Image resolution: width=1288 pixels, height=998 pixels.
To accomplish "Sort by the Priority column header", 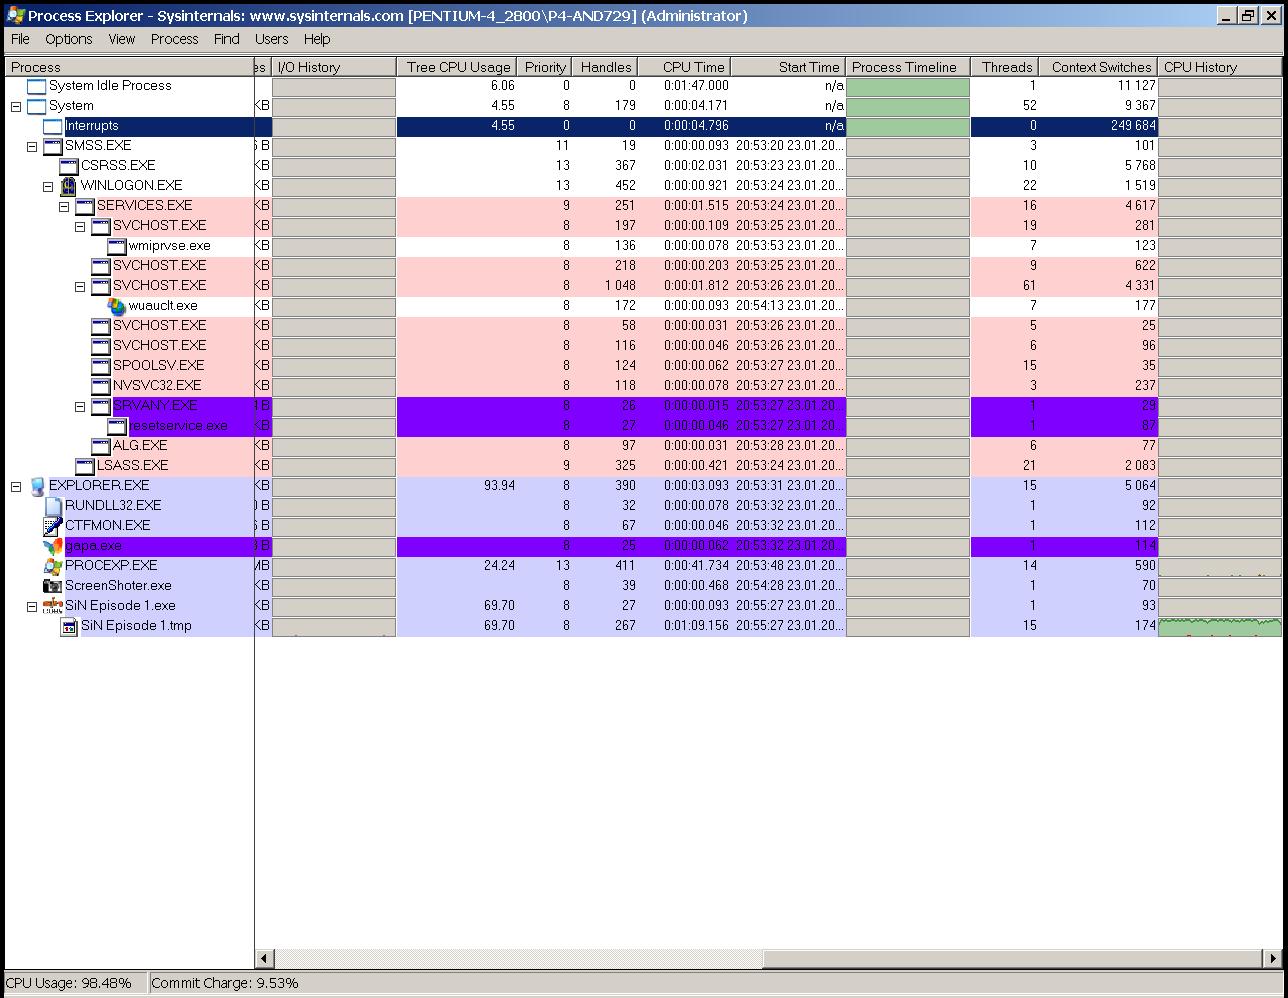I will [544, 67].
